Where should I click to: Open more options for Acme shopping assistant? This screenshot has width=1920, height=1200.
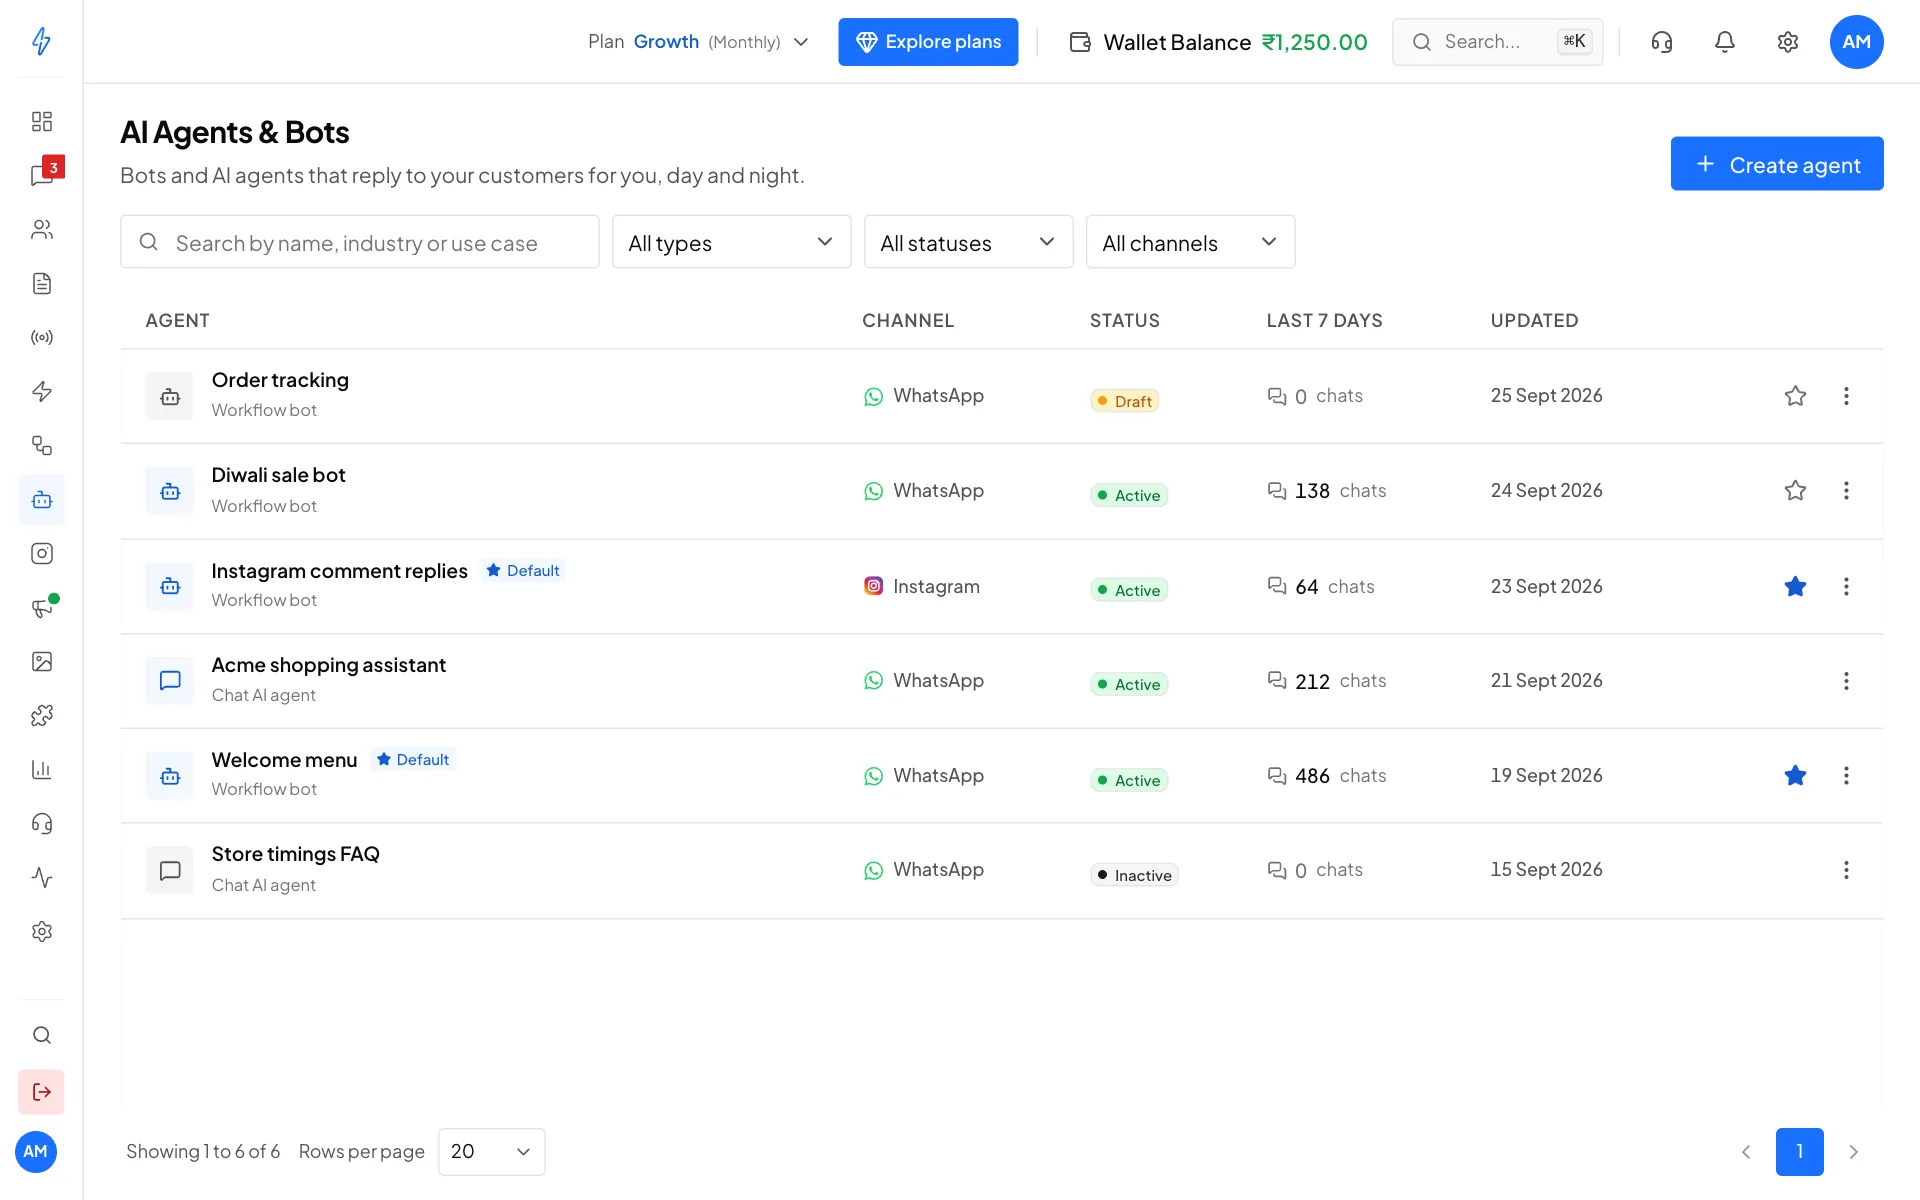pos(1846,681)
